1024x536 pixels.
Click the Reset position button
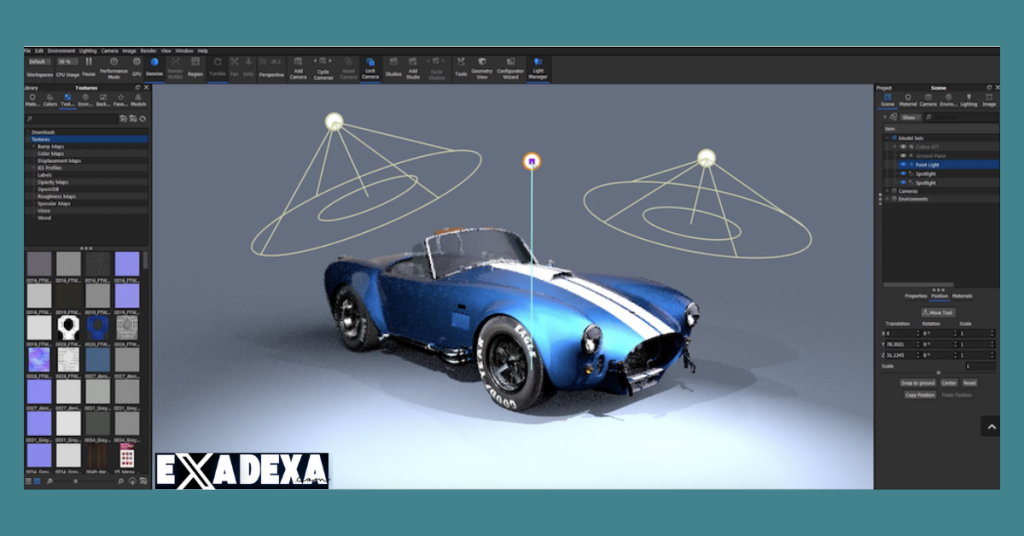970,383
